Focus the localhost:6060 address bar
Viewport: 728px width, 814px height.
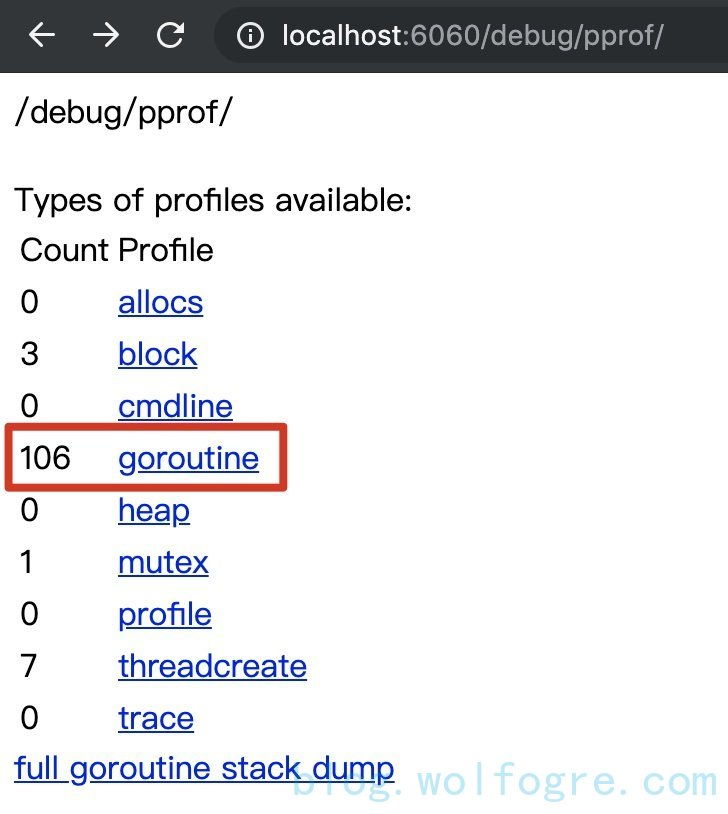pyautogui.click(x=472, y=37)
